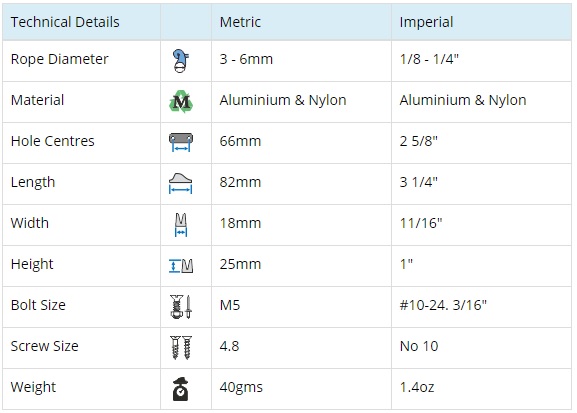
Task: Select the Imperial column header
Action: tap(426, 22)
